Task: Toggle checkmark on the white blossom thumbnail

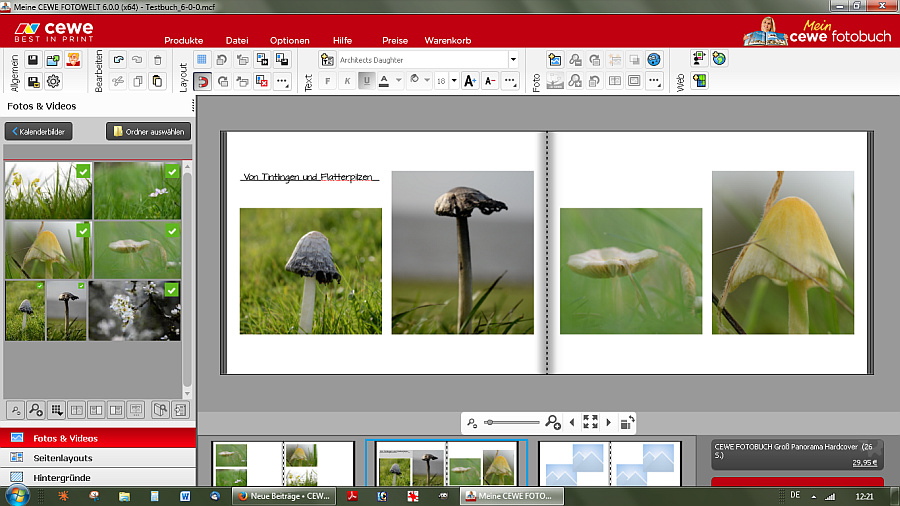Action: pos(172,290)
